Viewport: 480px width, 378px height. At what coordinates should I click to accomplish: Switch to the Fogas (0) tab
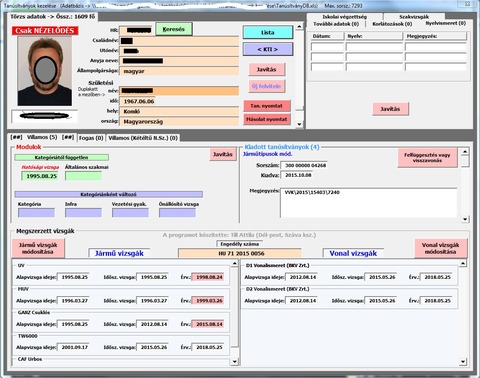[x=91, y=138]
